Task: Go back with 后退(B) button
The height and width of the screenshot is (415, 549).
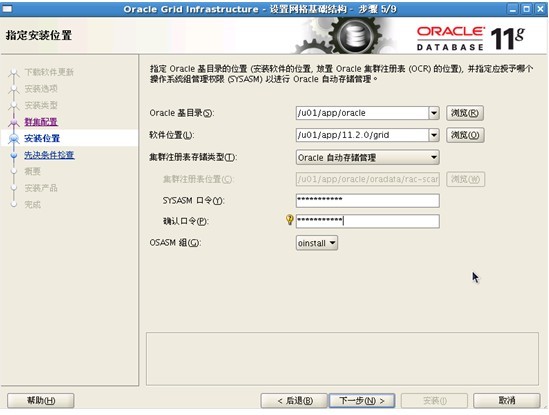Action: (294, 400)
